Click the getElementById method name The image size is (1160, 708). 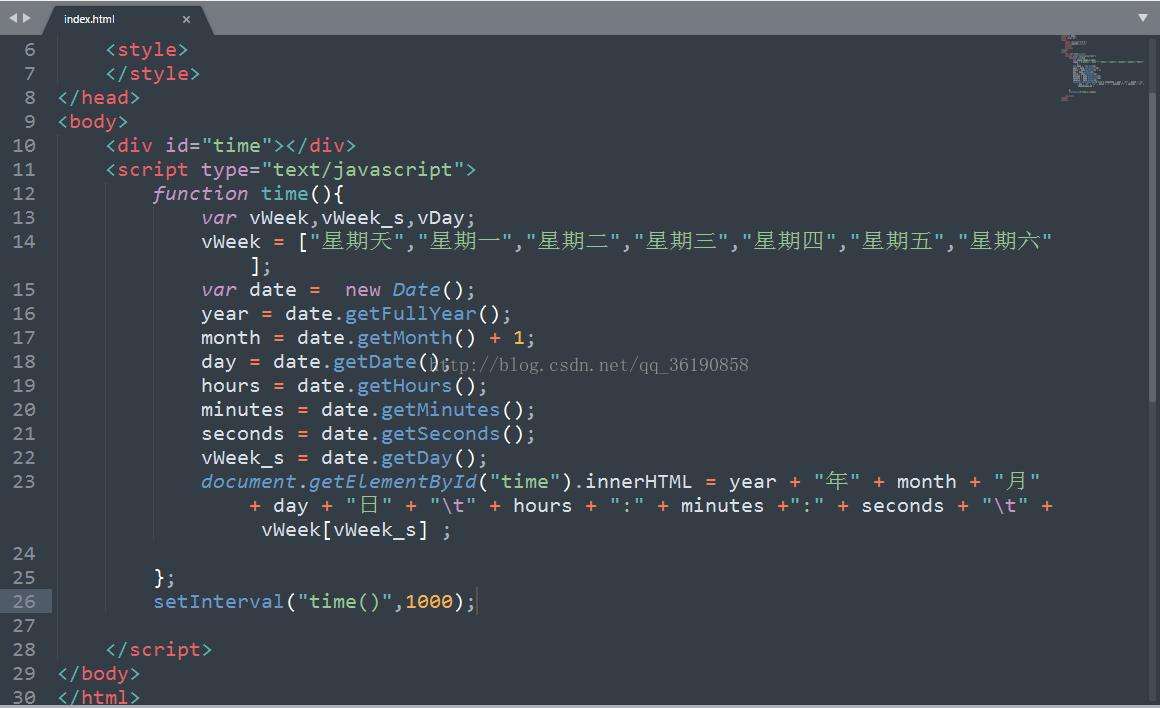[393, 482]
